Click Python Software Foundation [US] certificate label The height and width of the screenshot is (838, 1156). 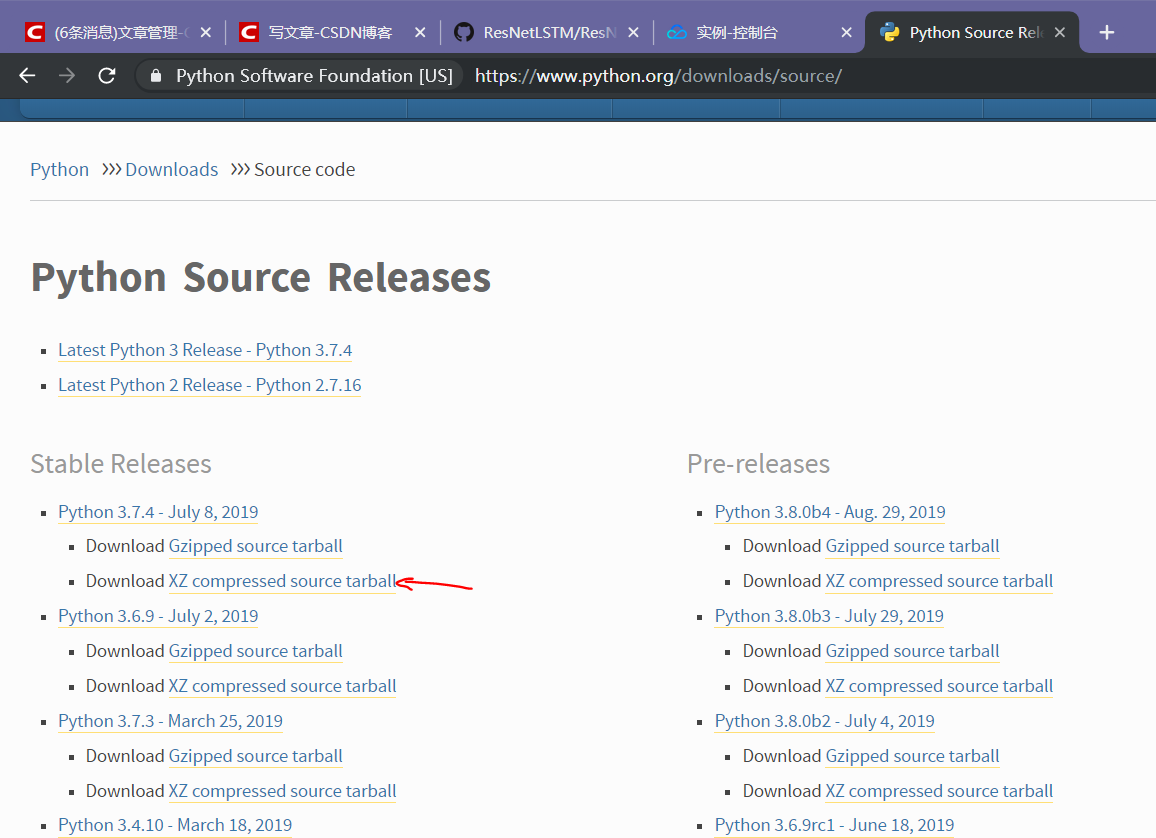pyautogui.click(x=314, y=75)
